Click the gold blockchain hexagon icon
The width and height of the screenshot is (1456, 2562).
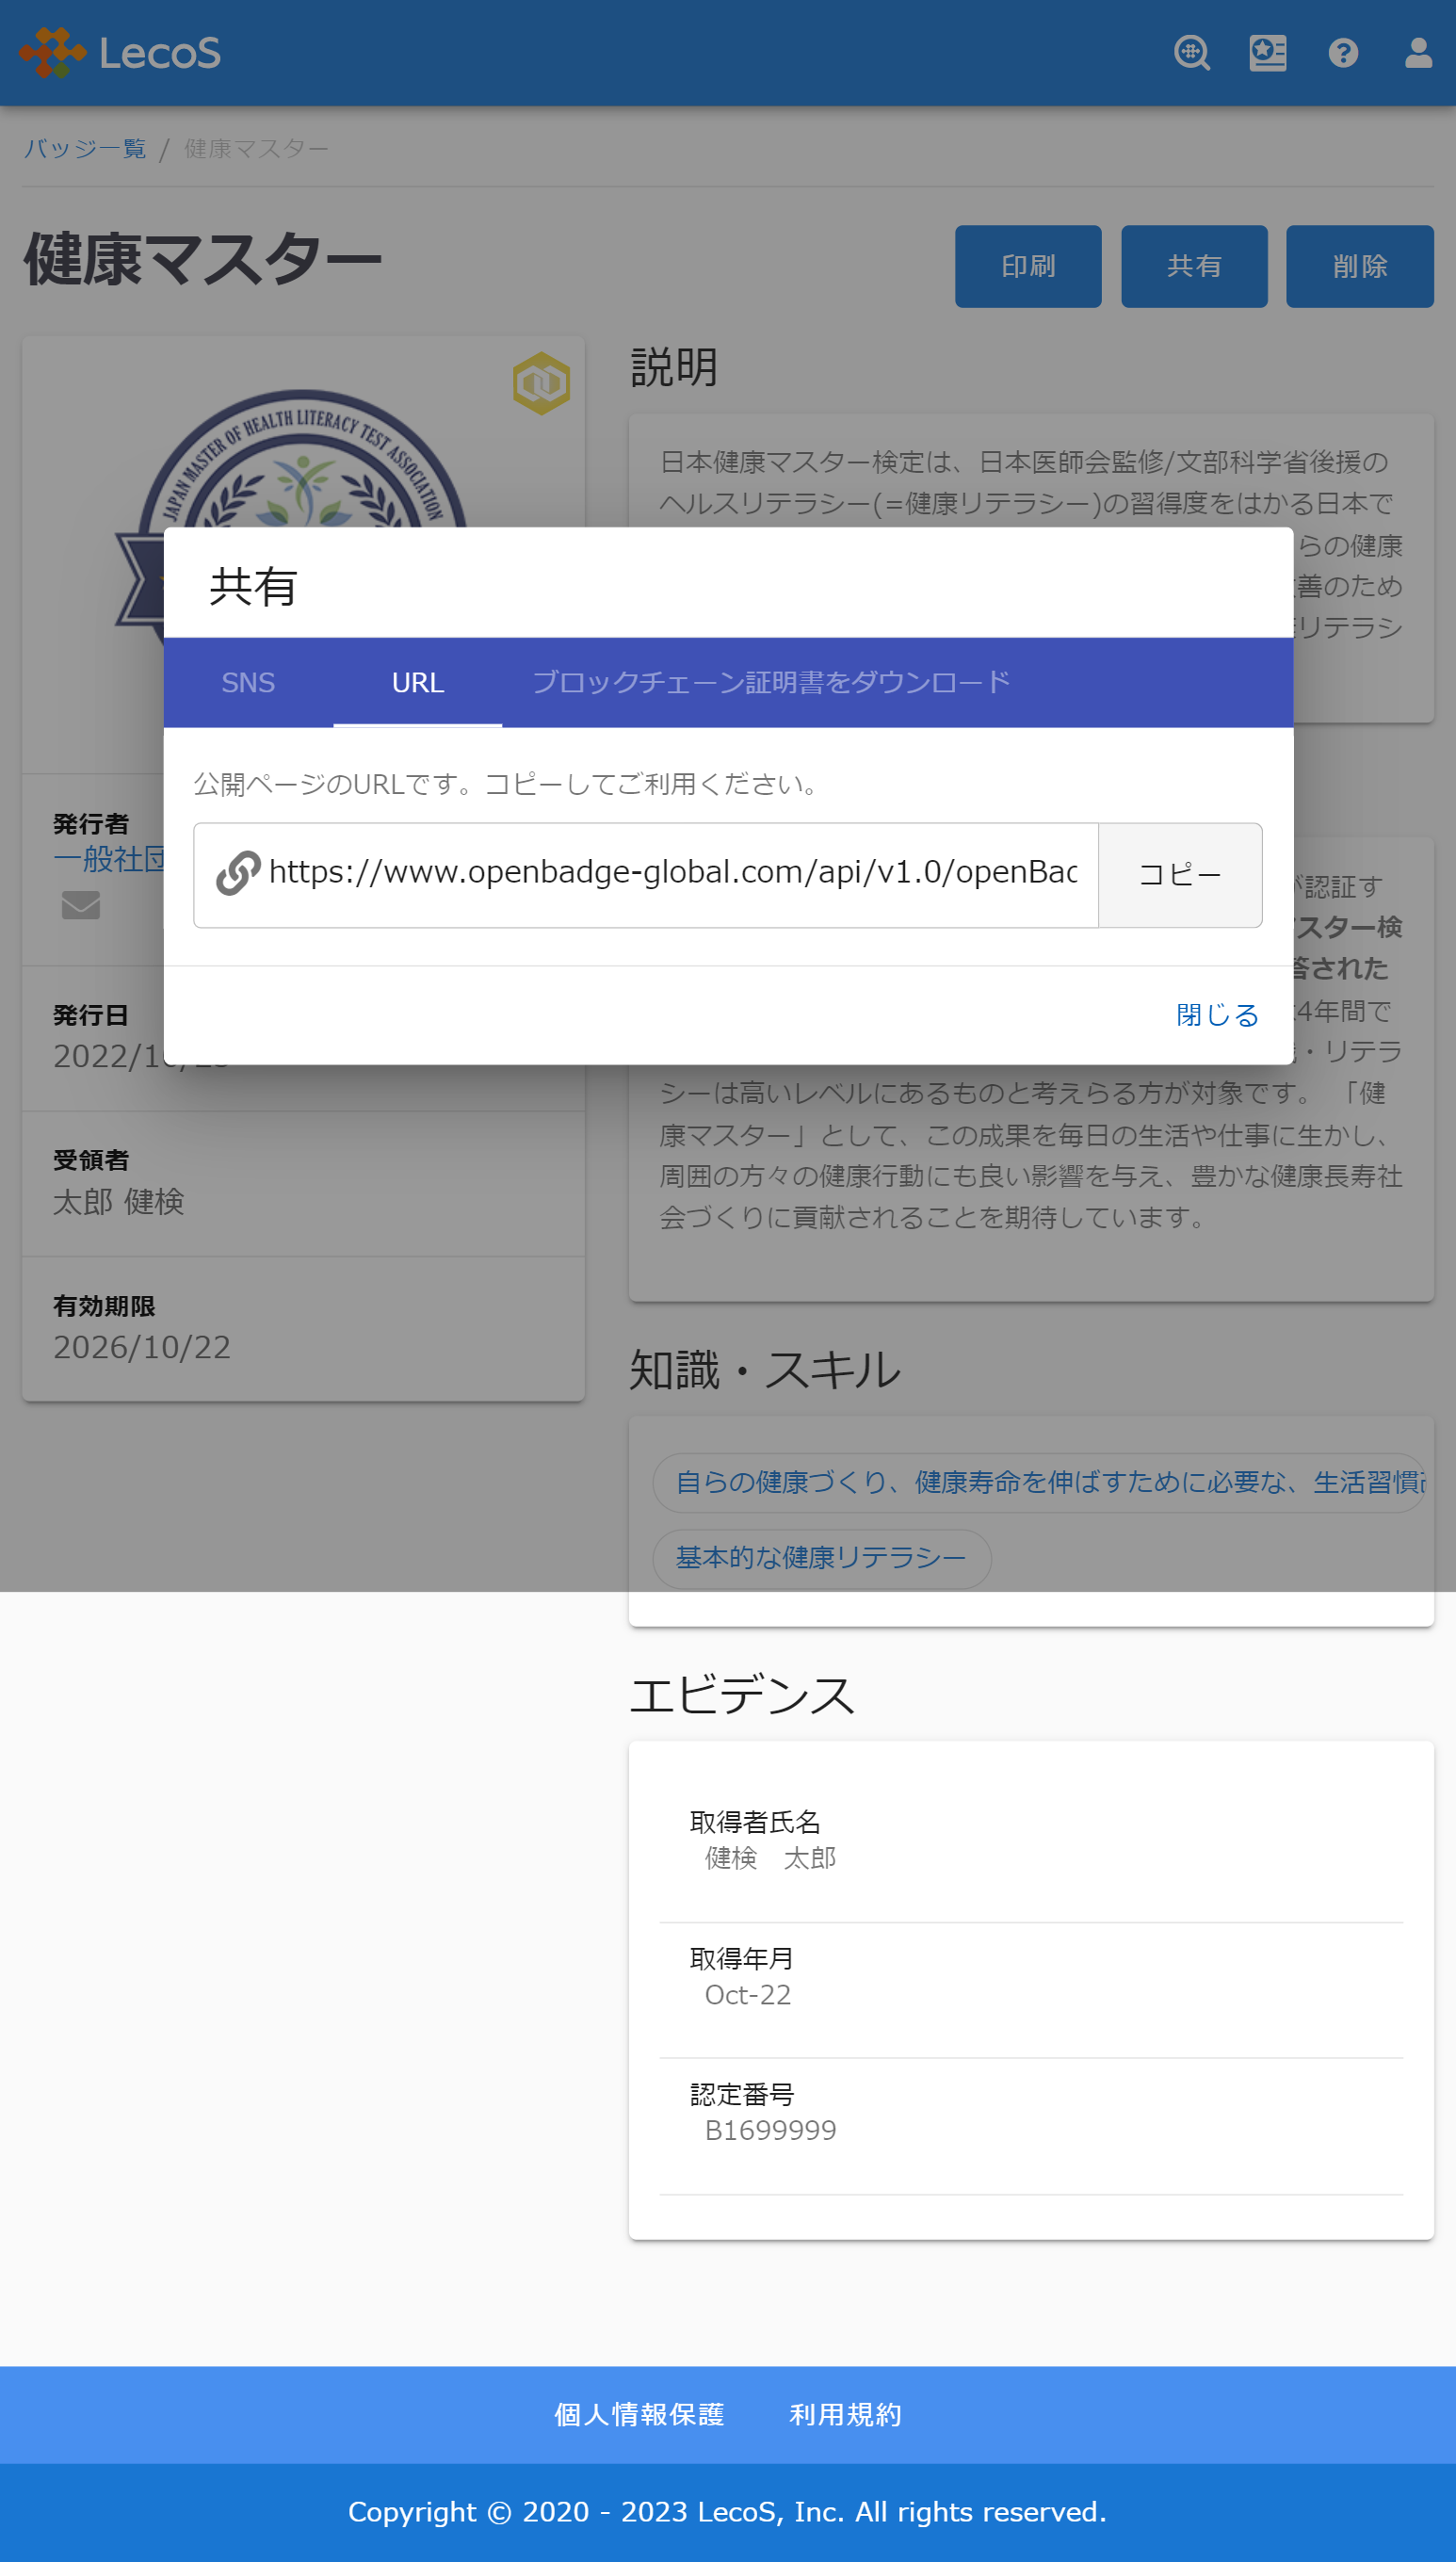click(541, 383)
